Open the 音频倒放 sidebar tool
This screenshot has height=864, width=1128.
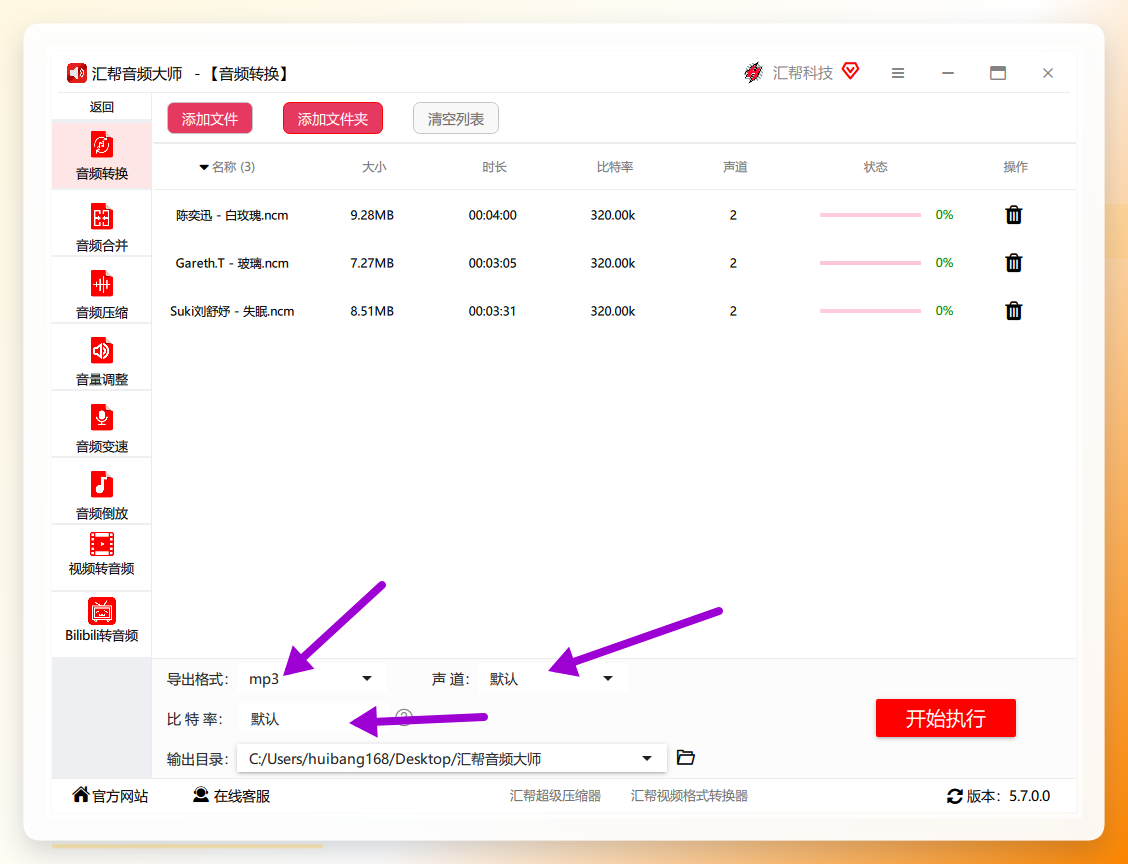[101, 495]
